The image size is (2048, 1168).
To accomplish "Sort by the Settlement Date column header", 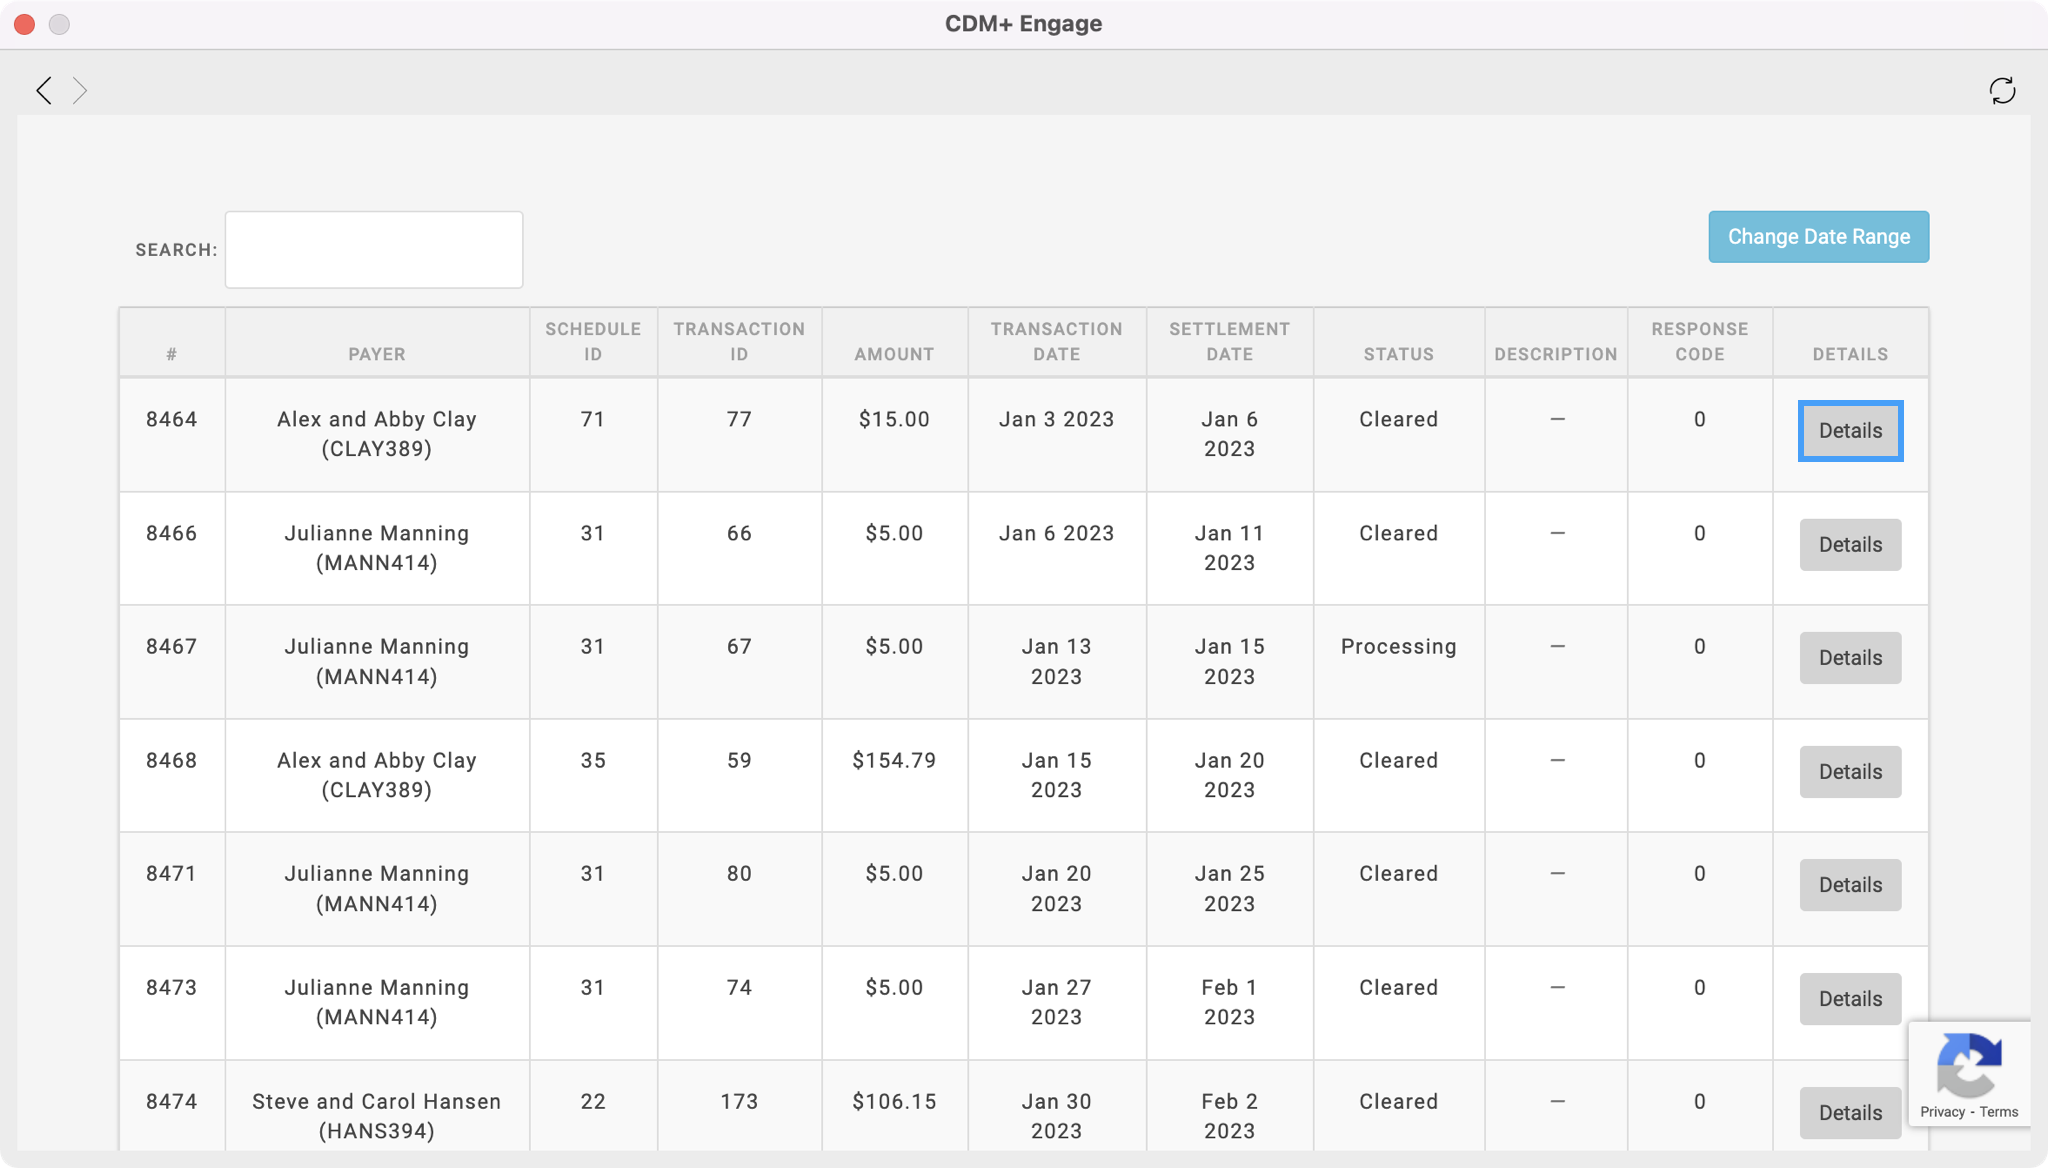I will click(x=1229, y=342).
